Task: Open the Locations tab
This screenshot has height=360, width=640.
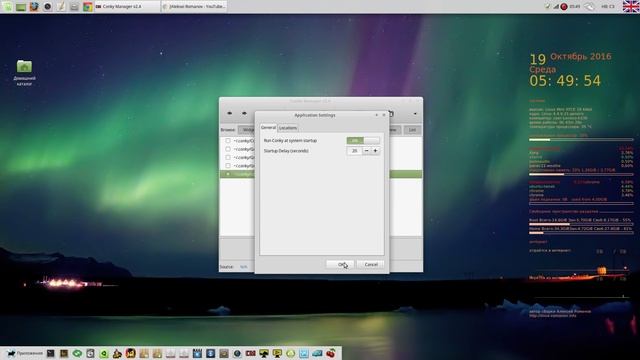Action: (288, 128)
